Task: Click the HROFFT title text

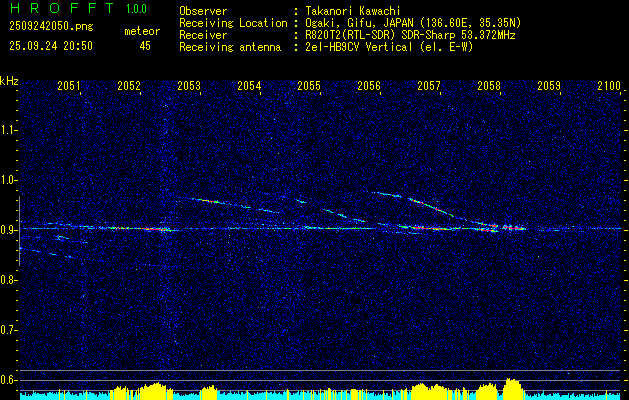Action: 62,8
